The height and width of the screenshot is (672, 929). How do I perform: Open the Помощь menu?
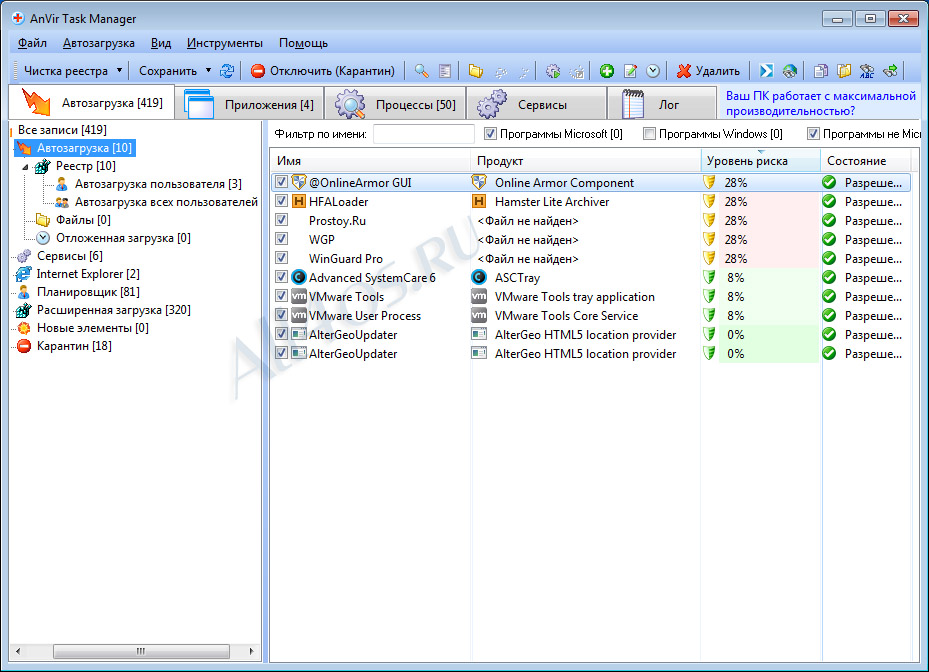(x=303, y=43)
